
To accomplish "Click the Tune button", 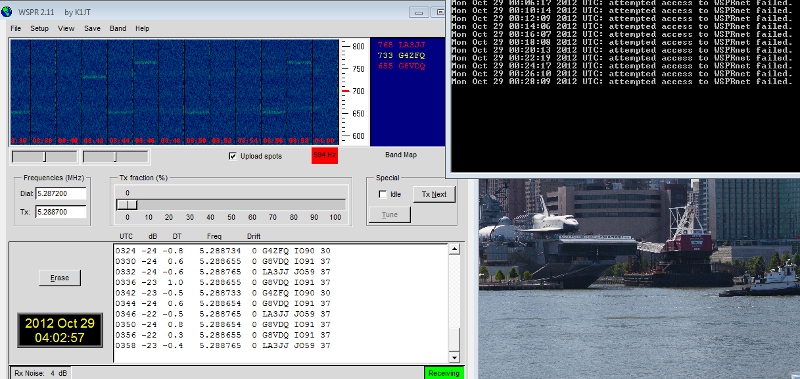I will pyautogui.click(x=389, y=215).
